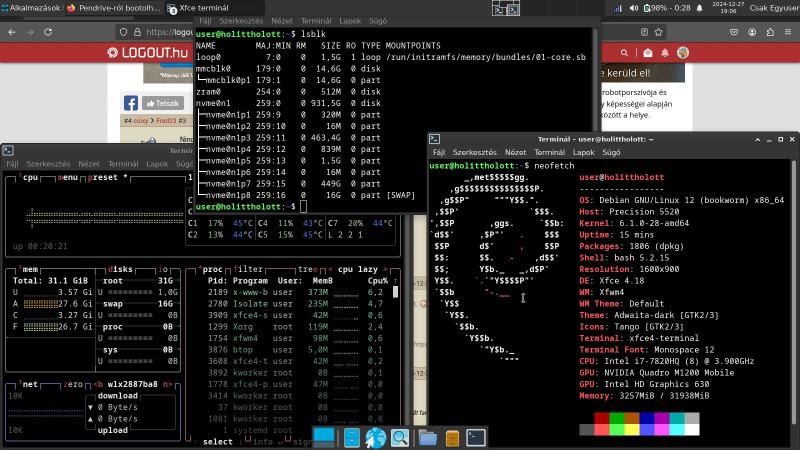800x450 pixels.
Task: Click the Tetszik like button
Action: coord(163,103)
